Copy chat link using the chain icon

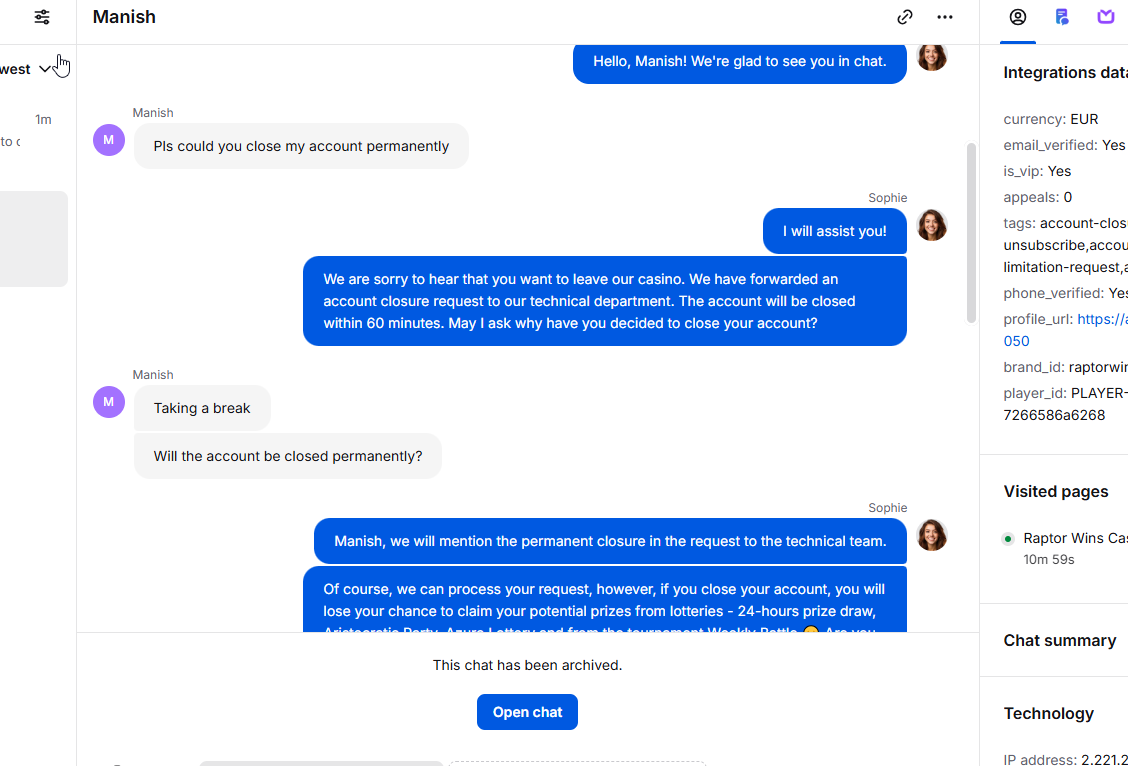pos(905,17)
